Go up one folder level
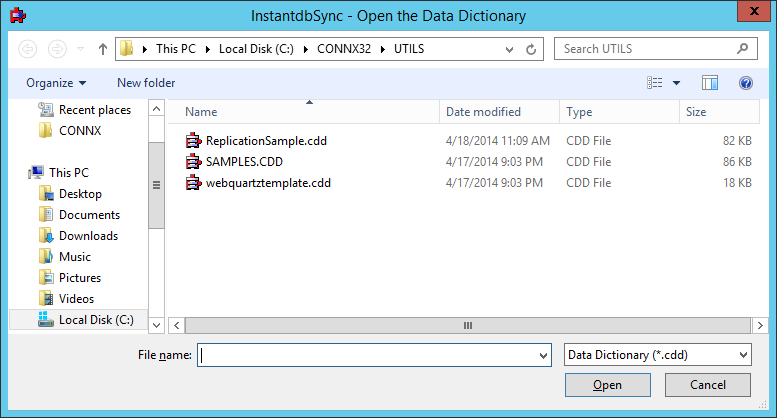The image size is (777, 418). (x=103, y=49)
